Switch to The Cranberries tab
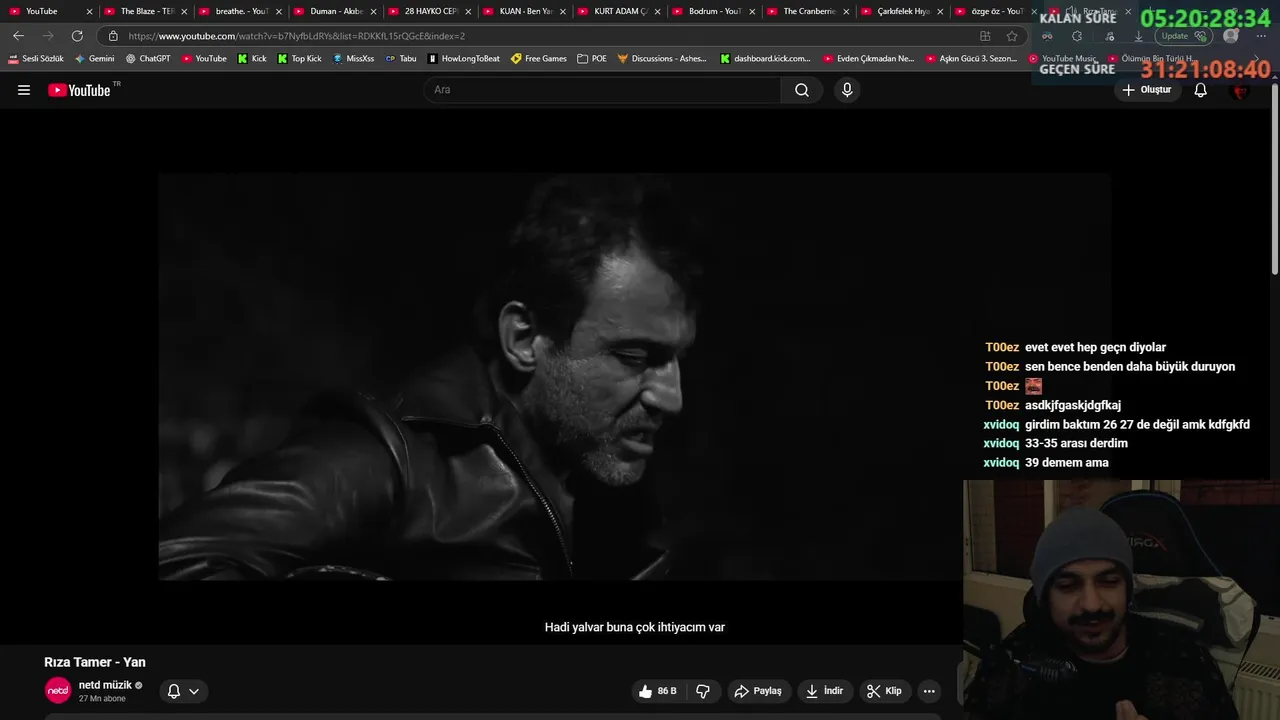This screenshot has width=1280, height=720. [x=810, y=11]
